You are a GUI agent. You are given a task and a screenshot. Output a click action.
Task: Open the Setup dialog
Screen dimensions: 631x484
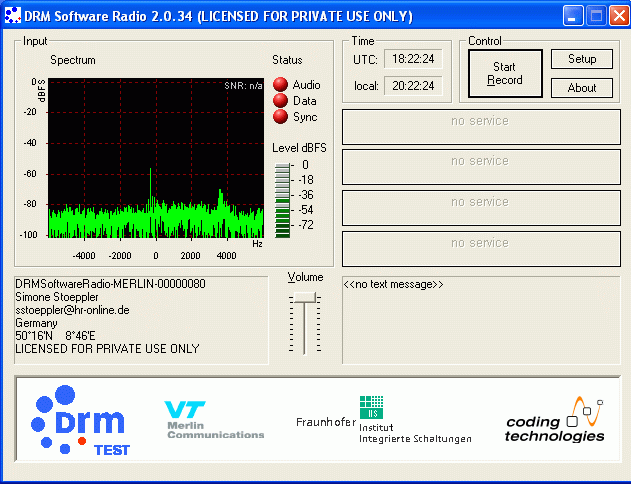[582, 59]
